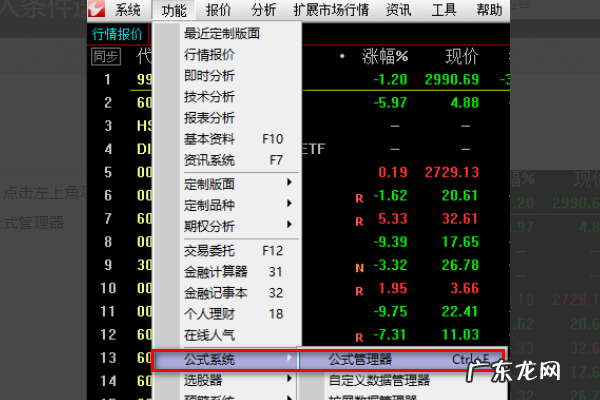The image size is (600, 400).
Task: Click the 同步 button
Action: point(106,57)
